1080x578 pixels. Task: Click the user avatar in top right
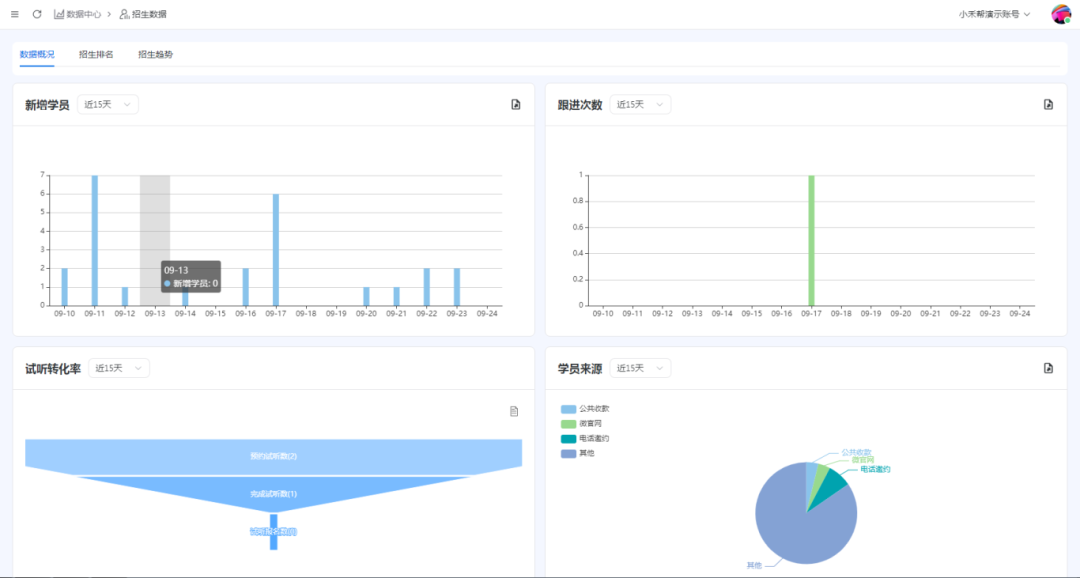1061,14
